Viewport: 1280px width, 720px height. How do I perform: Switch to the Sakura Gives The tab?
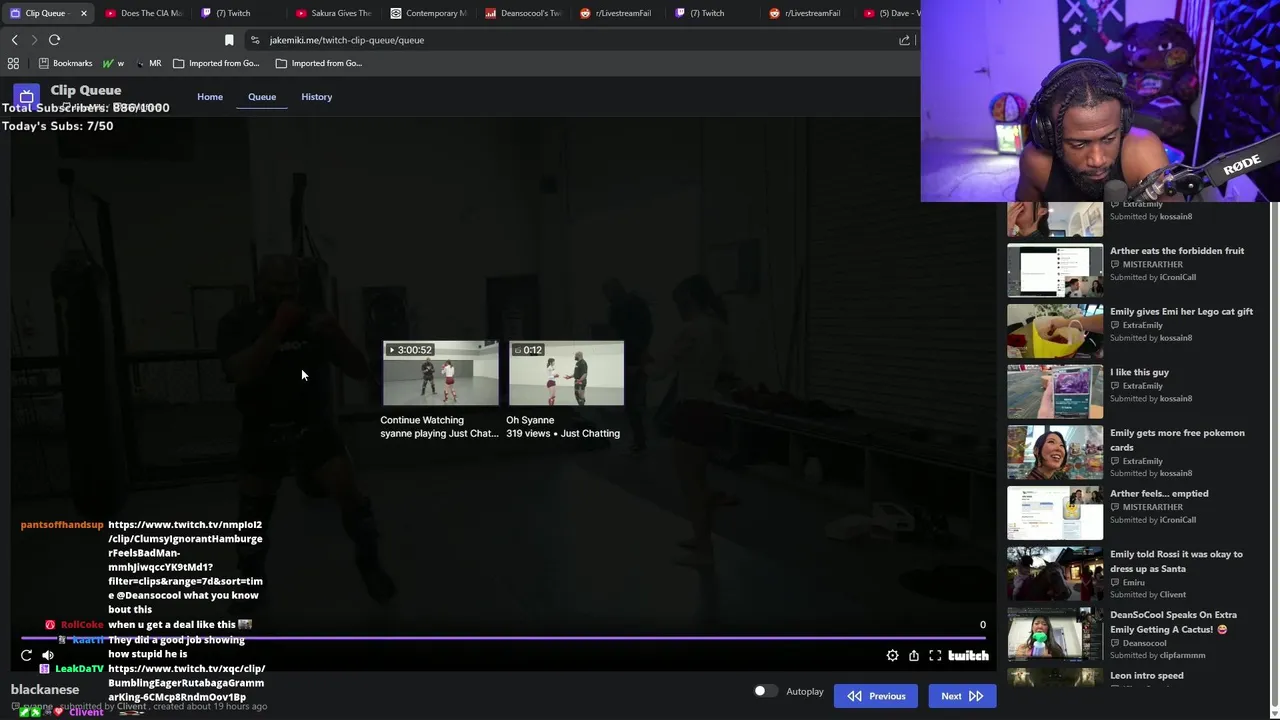click(x=333, y=13)
